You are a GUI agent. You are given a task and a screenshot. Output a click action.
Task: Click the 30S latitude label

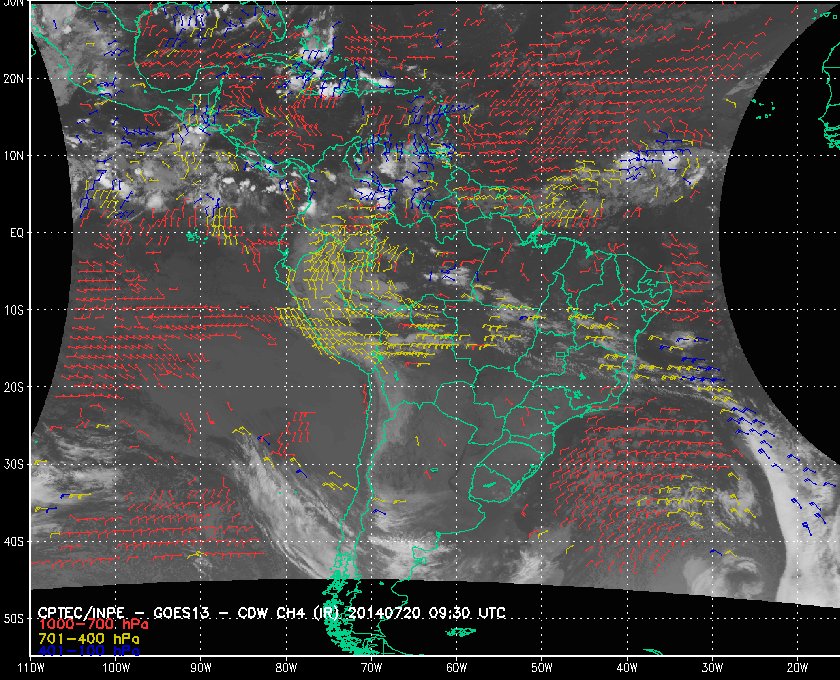[x=14, y=464]
